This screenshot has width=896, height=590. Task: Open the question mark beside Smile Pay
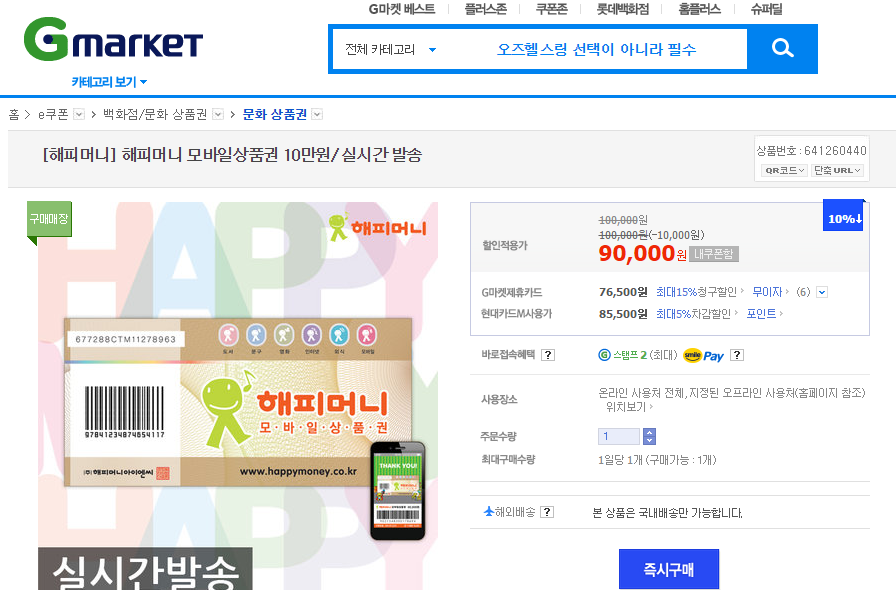pos(737,355)
